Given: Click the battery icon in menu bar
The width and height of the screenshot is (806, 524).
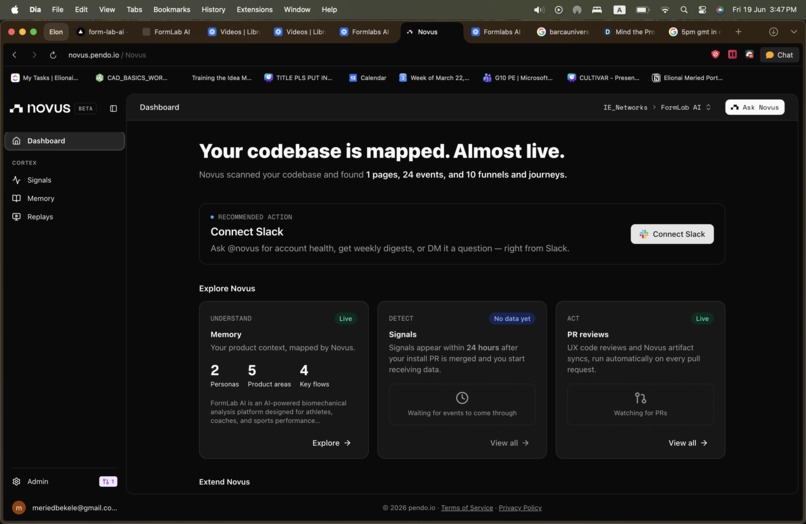Looking at the screenshot, I should [642, 10].
